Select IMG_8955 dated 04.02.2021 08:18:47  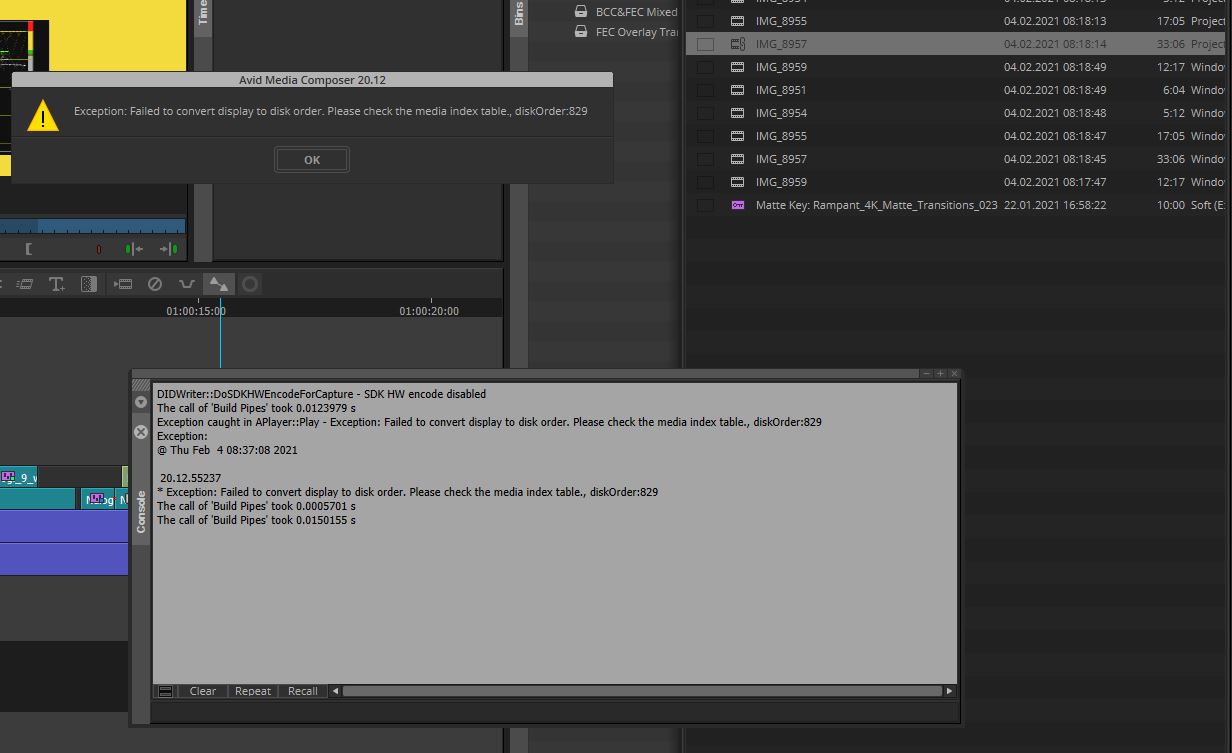pos(958,136)
